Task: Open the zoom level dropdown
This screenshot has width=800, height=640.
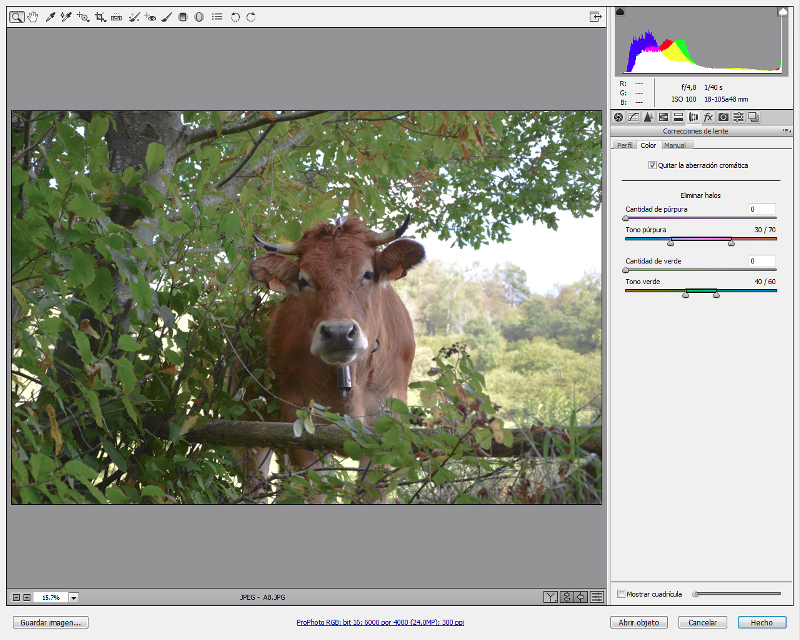Action: [x=74, y=598]
